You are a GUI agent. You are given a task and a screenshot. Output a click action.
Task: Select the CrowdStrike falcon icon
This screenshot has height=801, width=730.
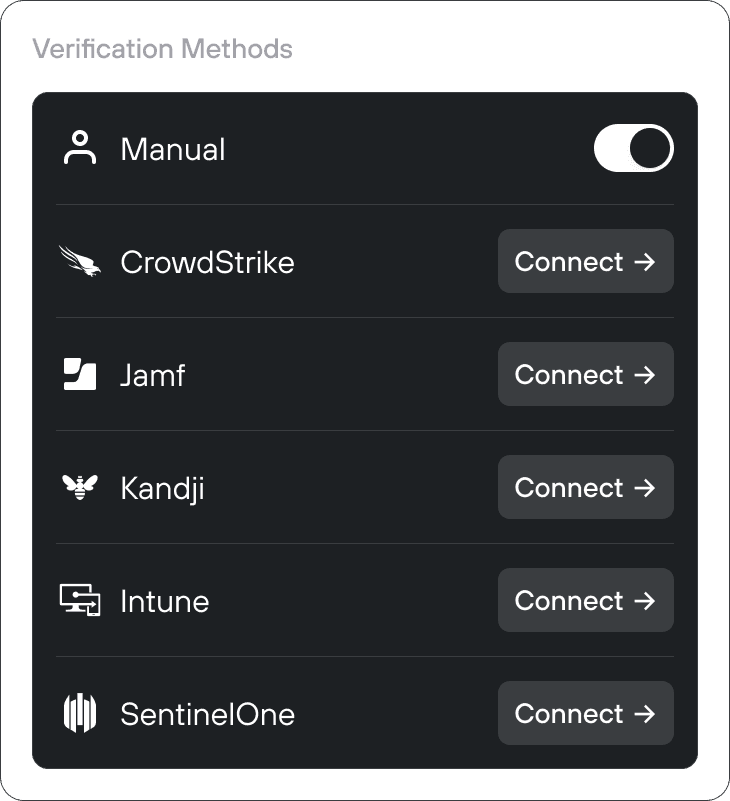point(81,261)
